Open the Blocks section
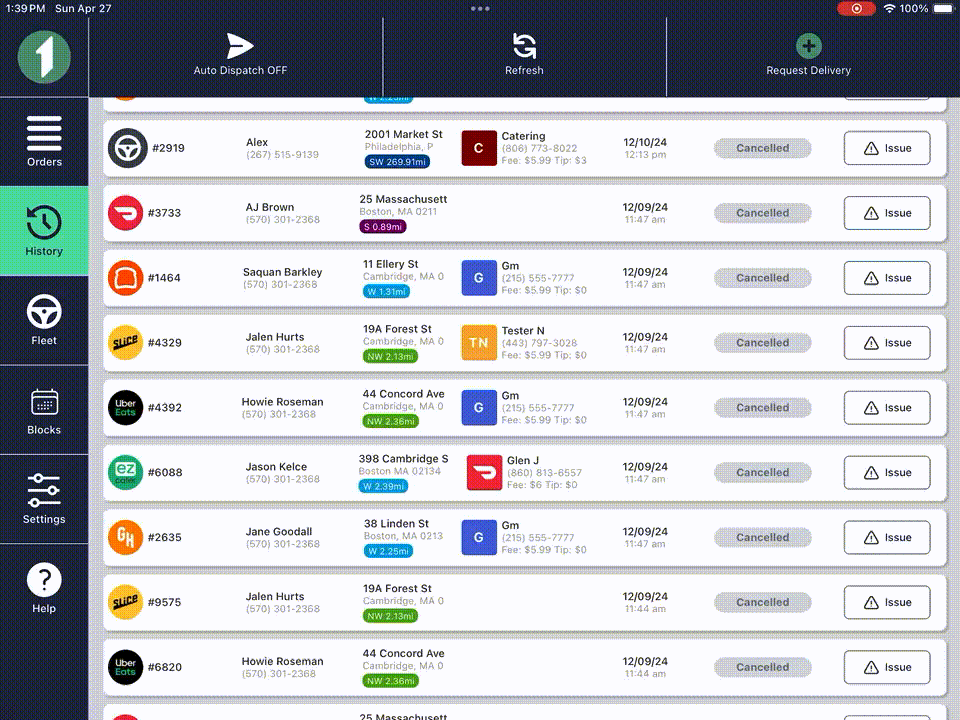The height and width of the screenshot is (720, 960). (44, 410)
